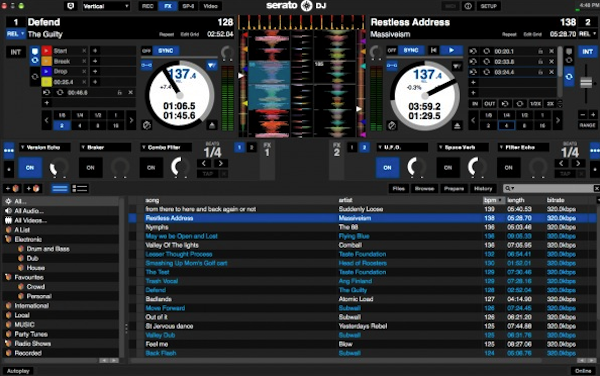The width and height of the screenshot is (600, 376).
Task: Click the censor button on deck 2
Action: [391, 125]
